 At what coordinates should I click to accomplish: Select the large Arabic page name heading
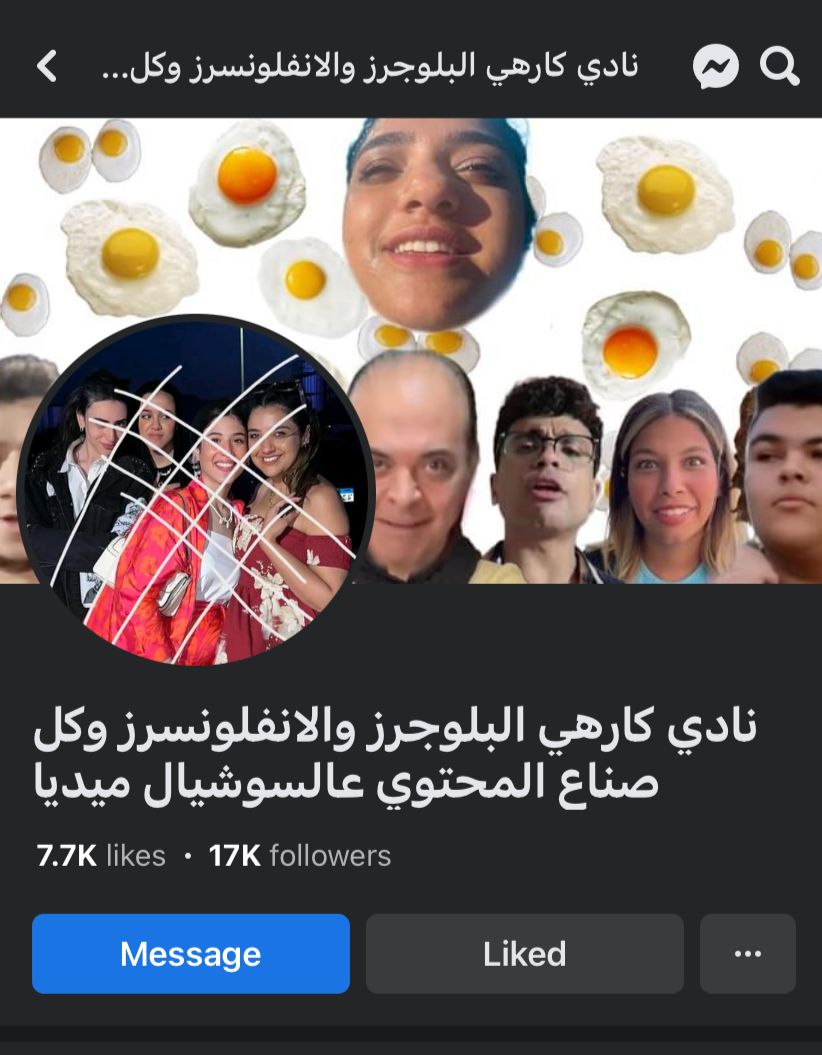[x=396, y=755]
